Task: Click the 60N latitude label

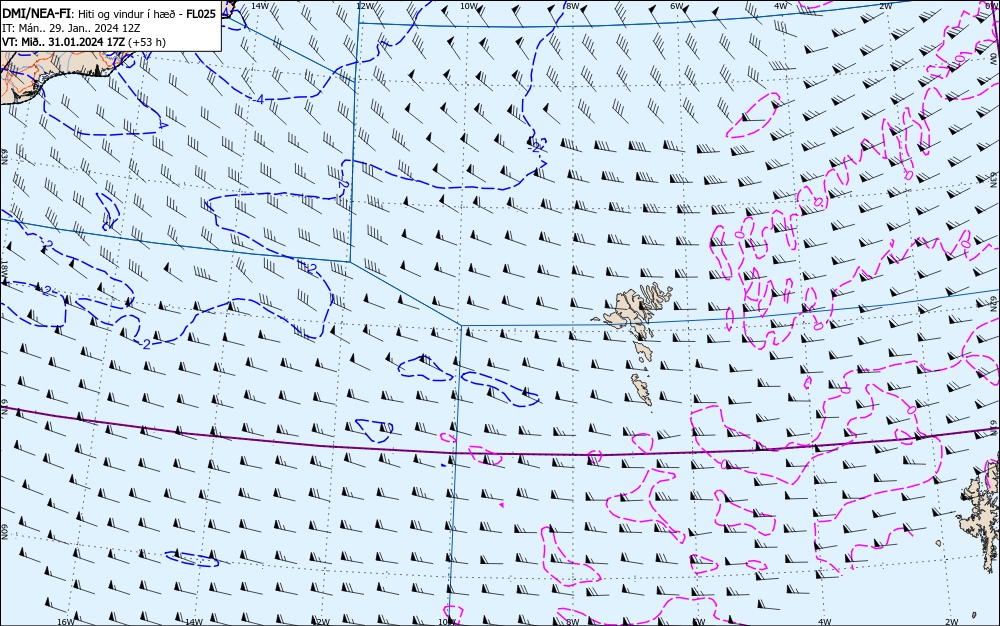Action: pyautogui.click(x=4, y=532)
